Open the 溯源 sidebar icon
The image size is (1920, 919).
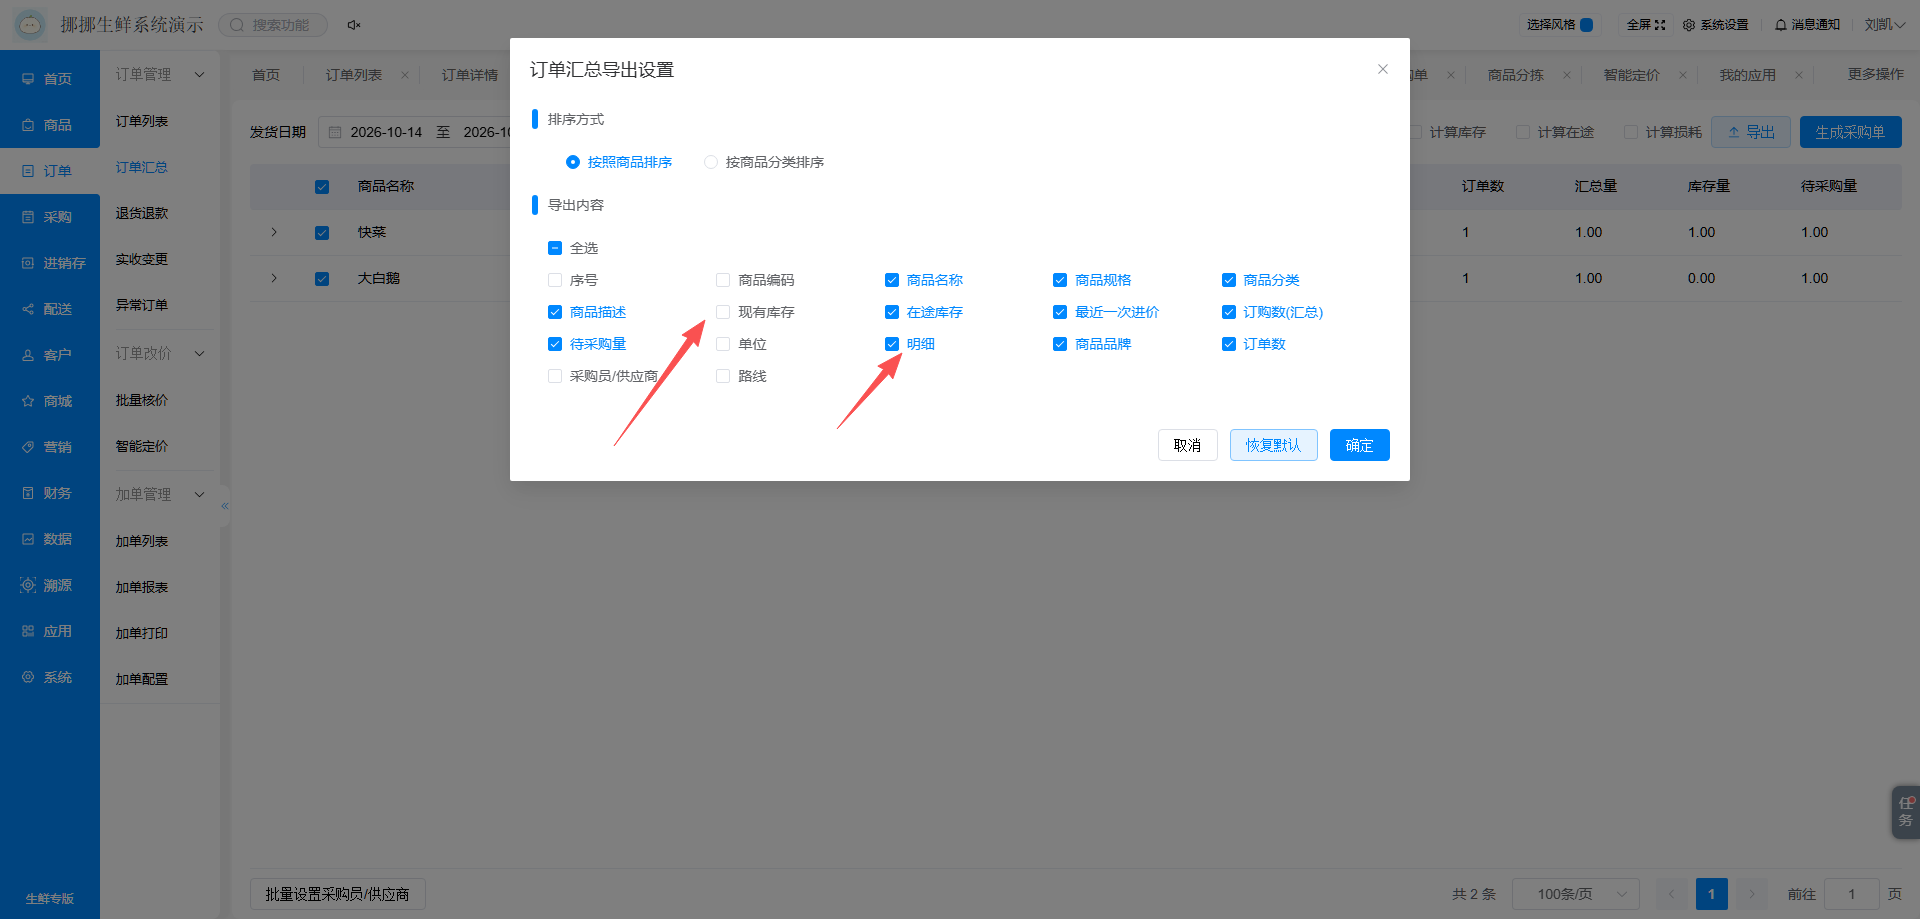tap(28, 585)
